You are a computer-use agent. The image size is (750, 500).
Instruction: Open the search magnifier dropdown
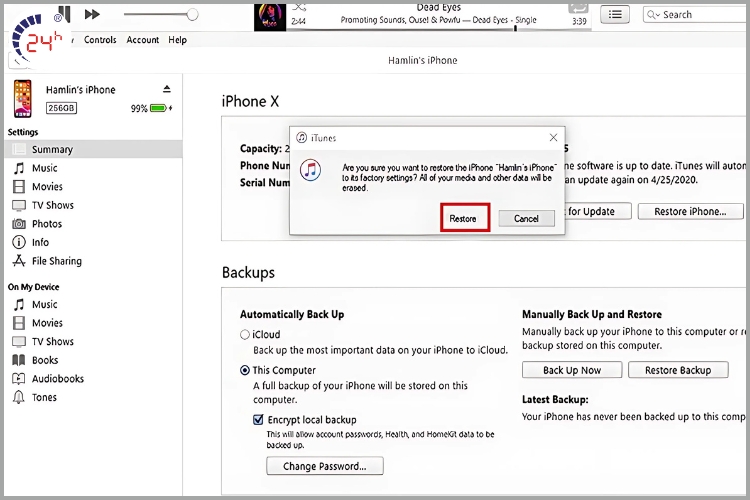click(653, 14)
